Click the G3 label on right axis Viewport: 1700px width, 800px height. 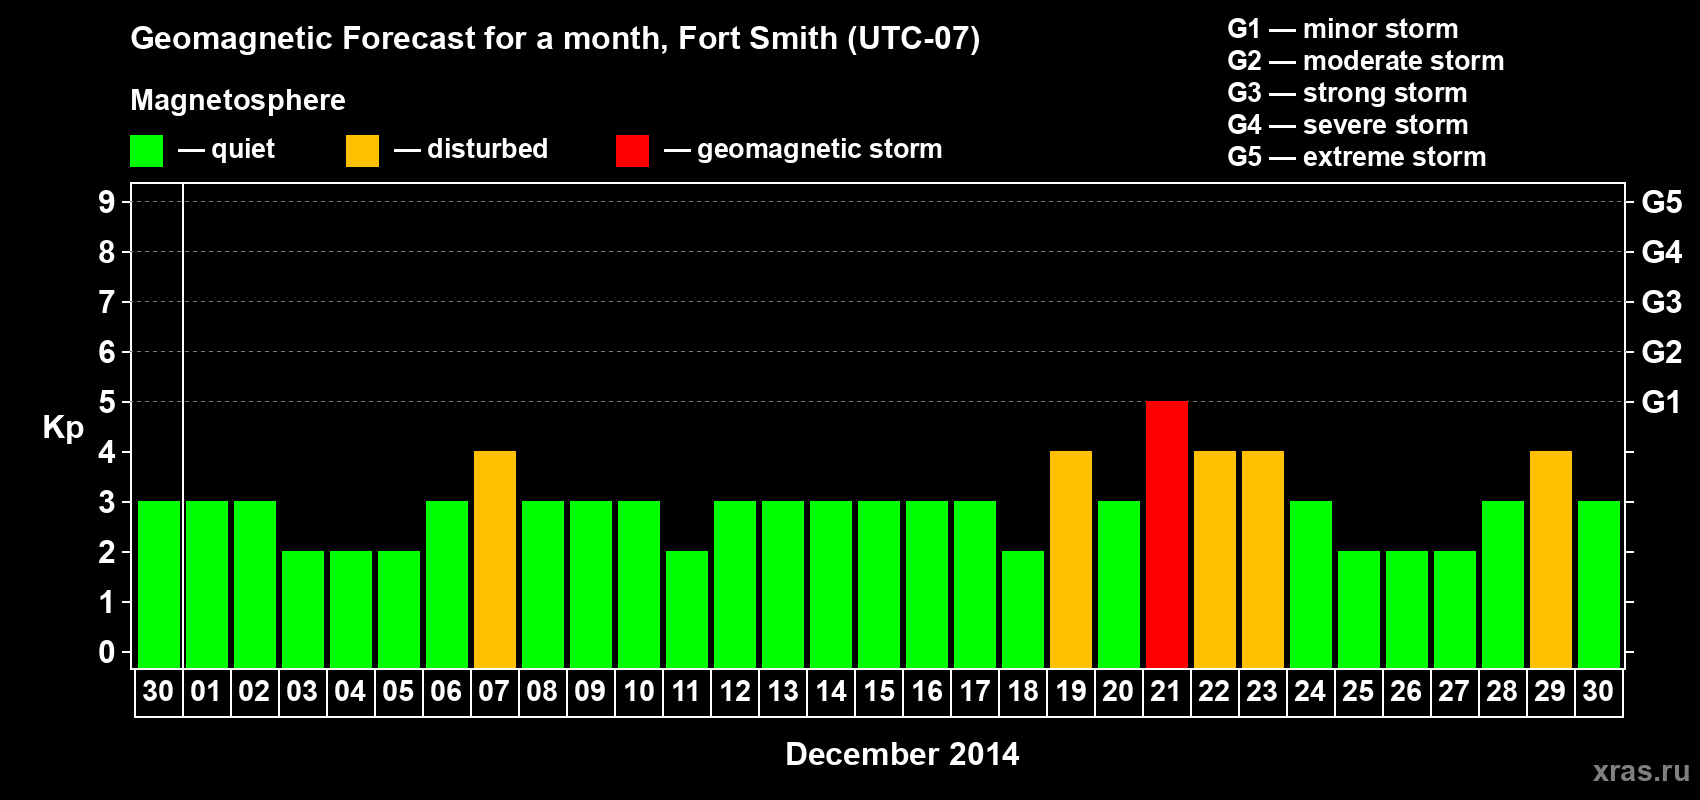click(1661, 302)
